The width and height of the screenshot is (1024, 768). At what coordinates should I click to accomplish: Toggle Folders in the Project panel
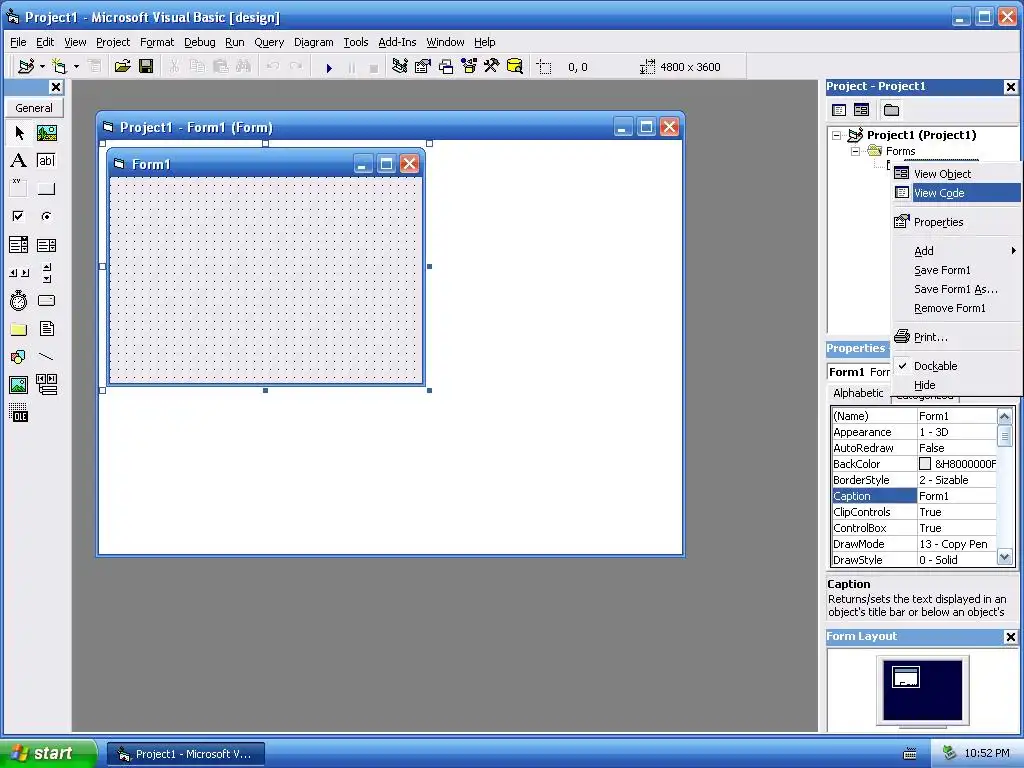point(891,110)
